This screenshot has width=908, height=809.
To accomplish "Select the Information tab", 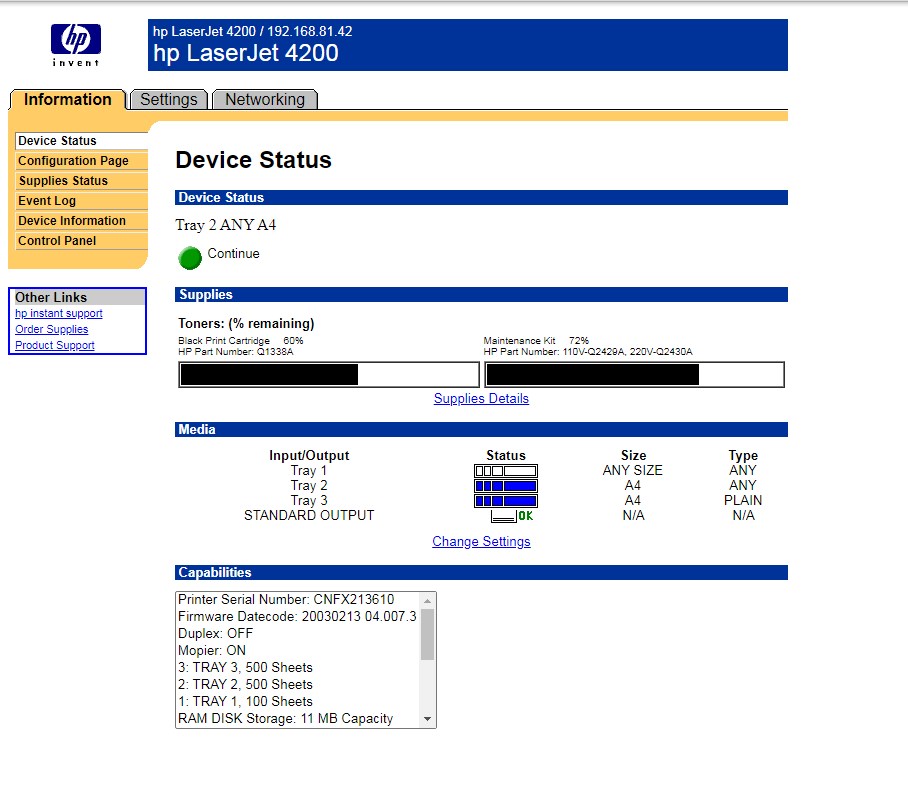I will pyautogui.click(x=68, y=100).
